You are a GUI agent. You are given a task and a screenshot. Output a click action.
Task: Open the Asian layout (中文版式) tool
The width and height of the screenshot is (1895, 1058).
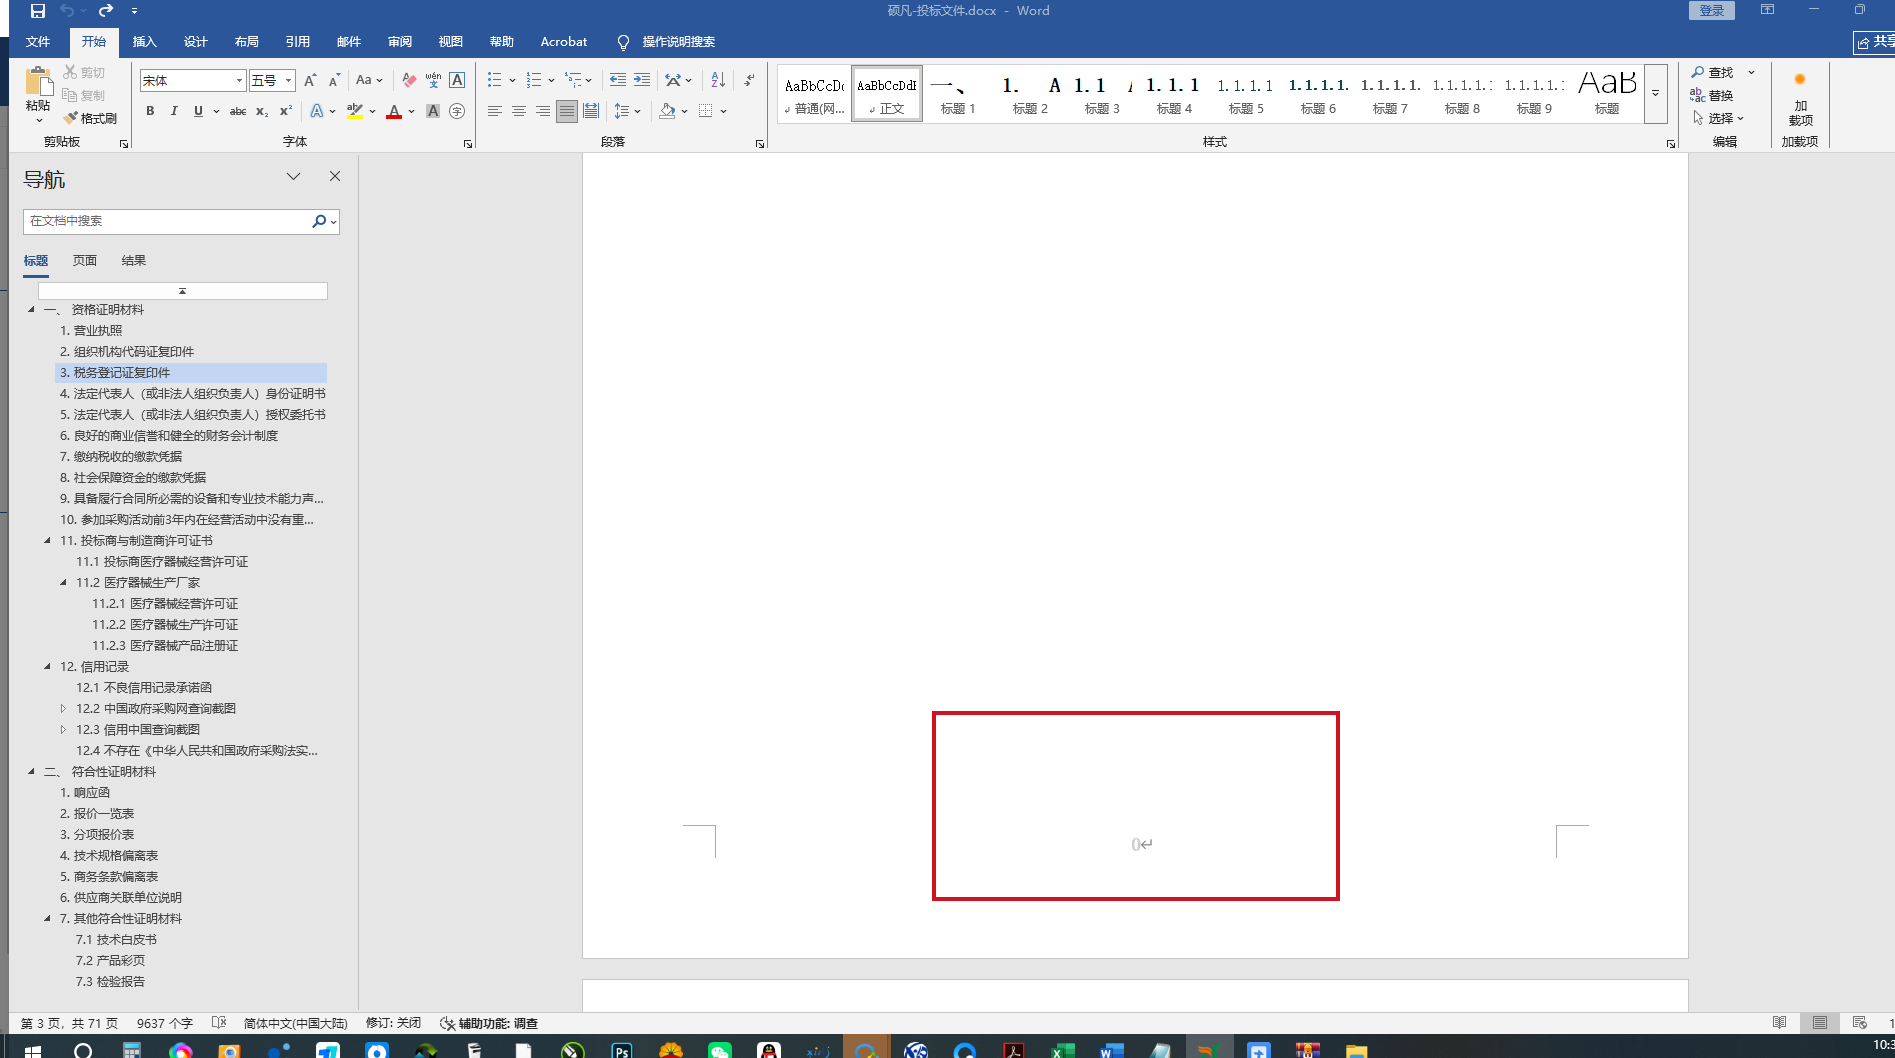click(x=674, y=80)
